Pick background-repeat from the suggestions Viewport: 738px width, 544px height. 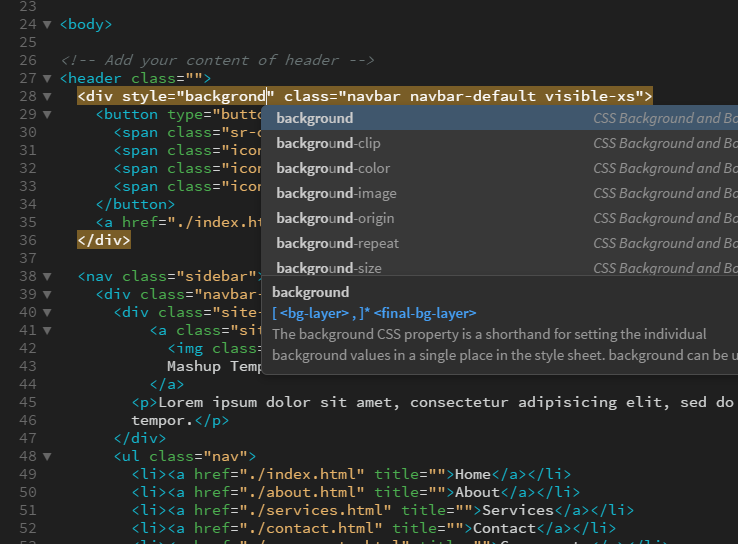(x=337, y=243)
